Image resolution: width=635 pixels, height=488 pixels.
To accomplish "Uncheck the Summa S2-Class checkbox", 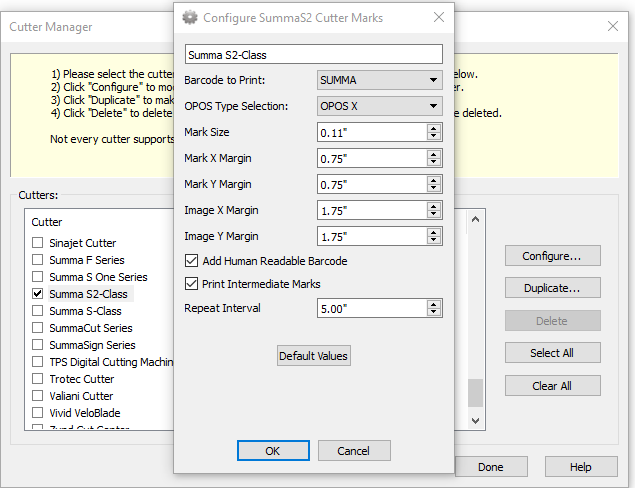I will point(38,294).
